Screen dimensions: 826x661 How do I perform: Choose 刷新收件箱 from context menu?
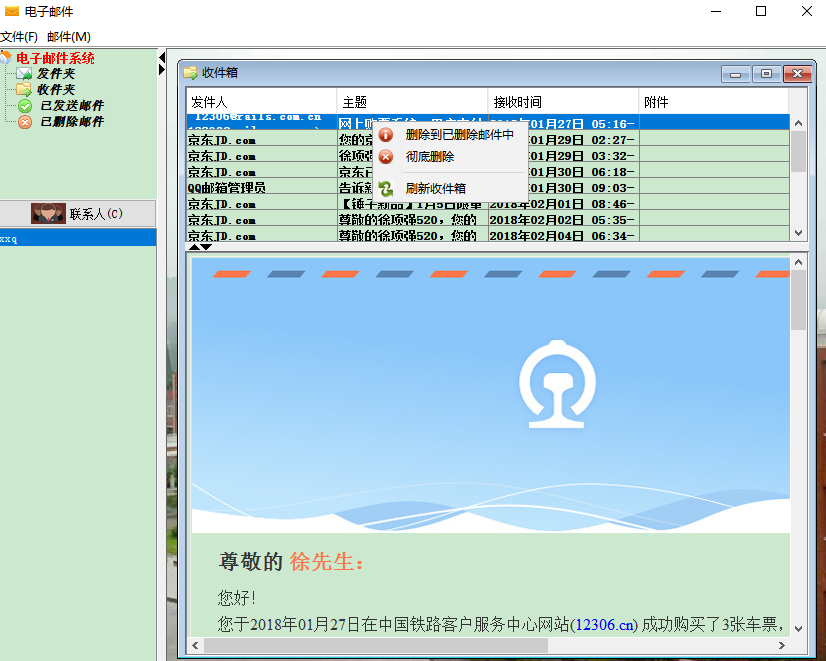450,188
